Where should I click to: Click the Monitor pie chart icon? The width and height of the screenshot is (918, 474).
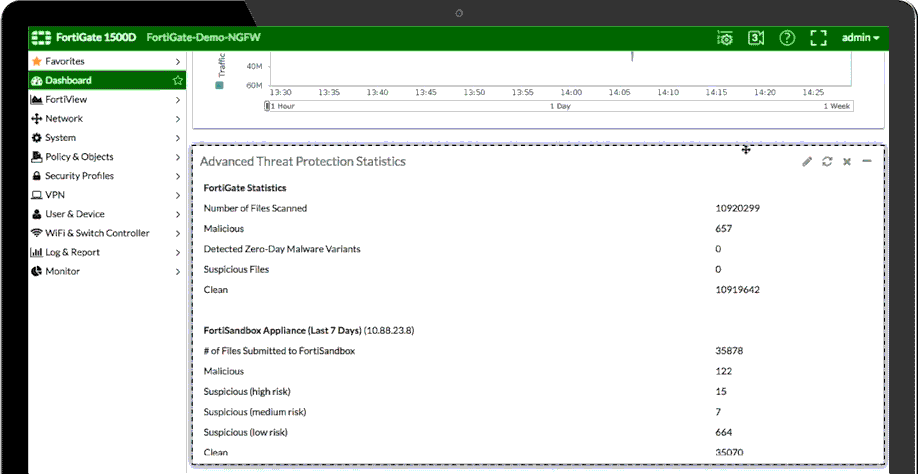[x=37, y=272]
